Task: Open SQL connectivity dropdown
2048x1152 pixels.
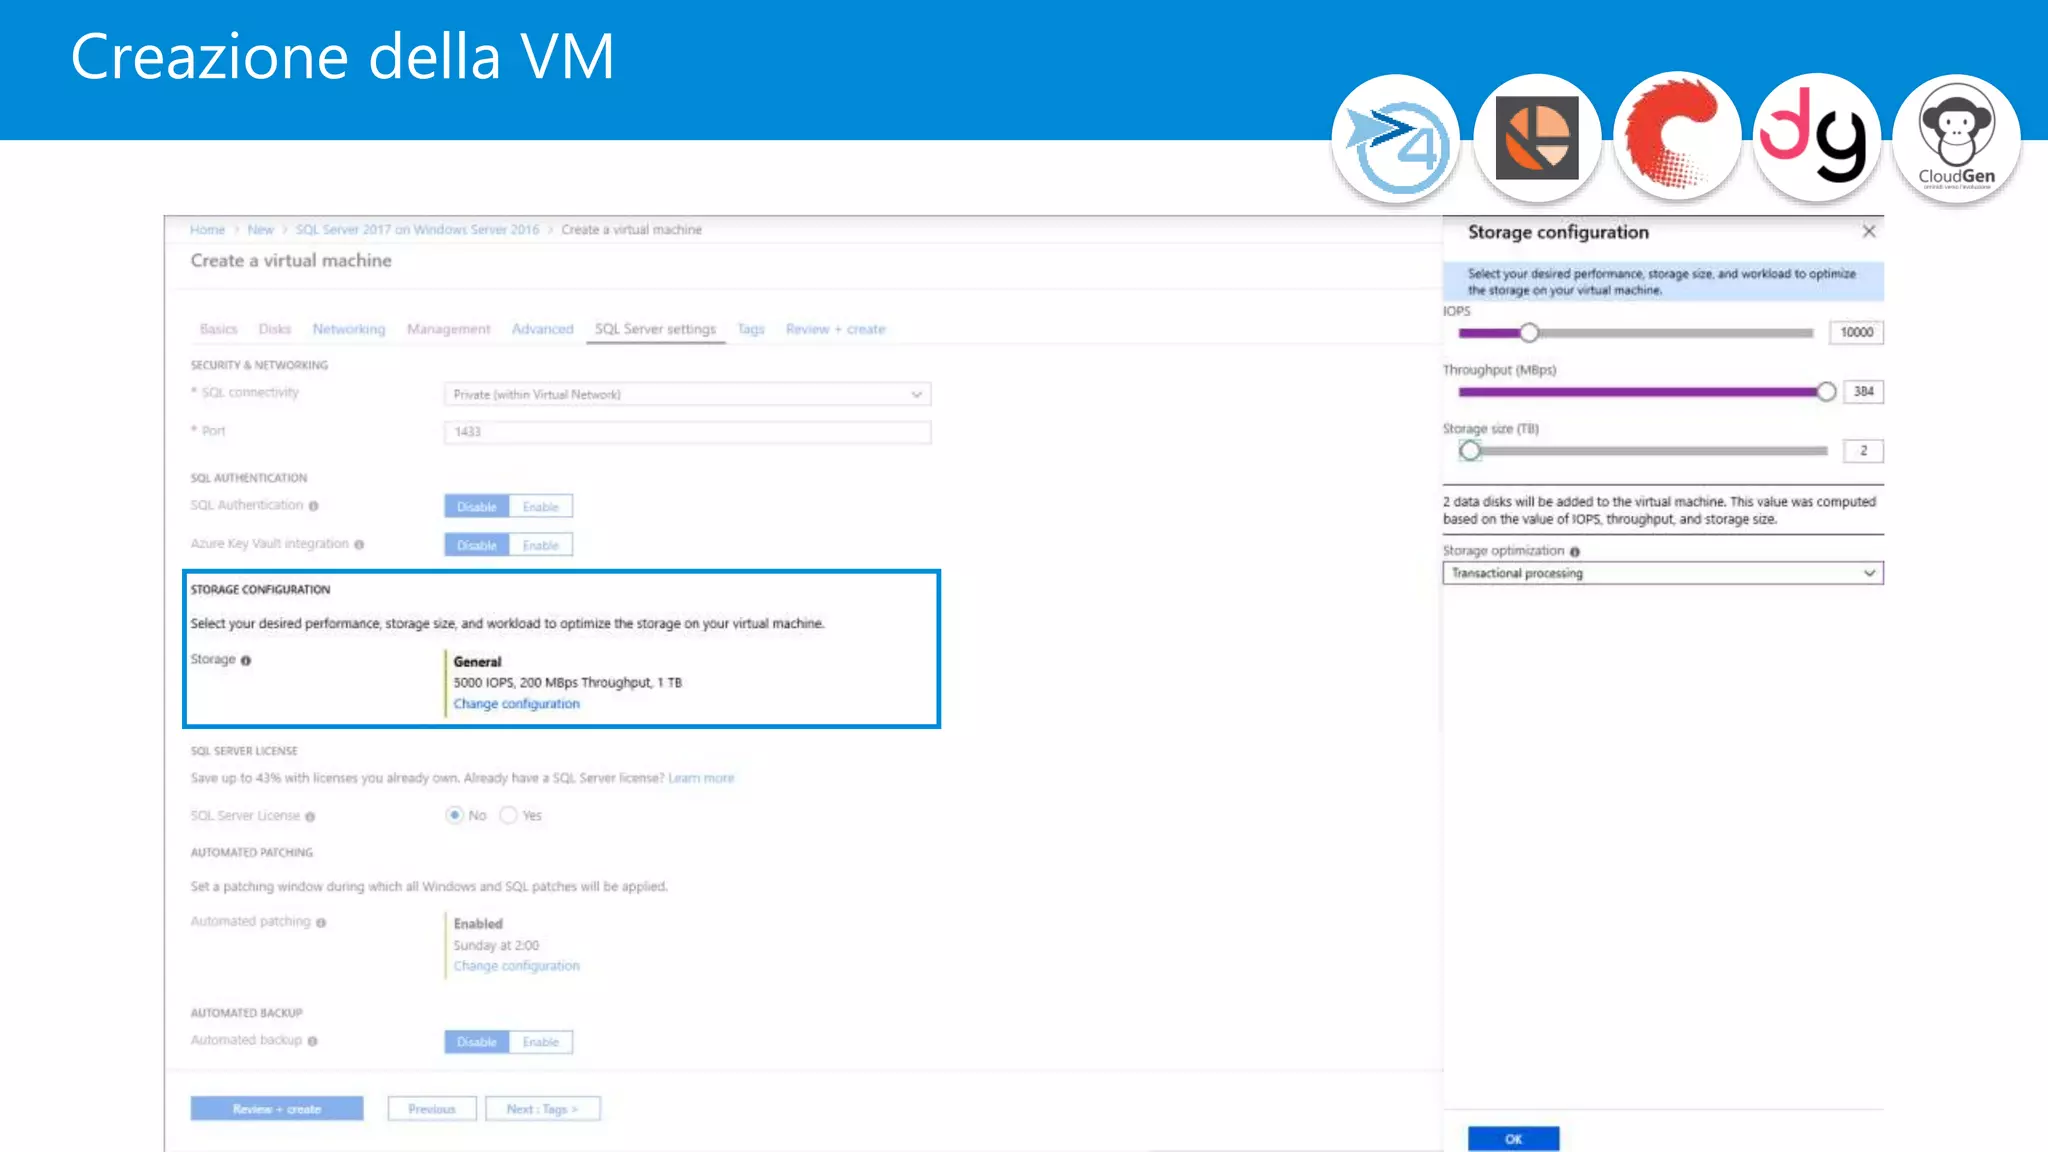Action: tap(688, 395)
